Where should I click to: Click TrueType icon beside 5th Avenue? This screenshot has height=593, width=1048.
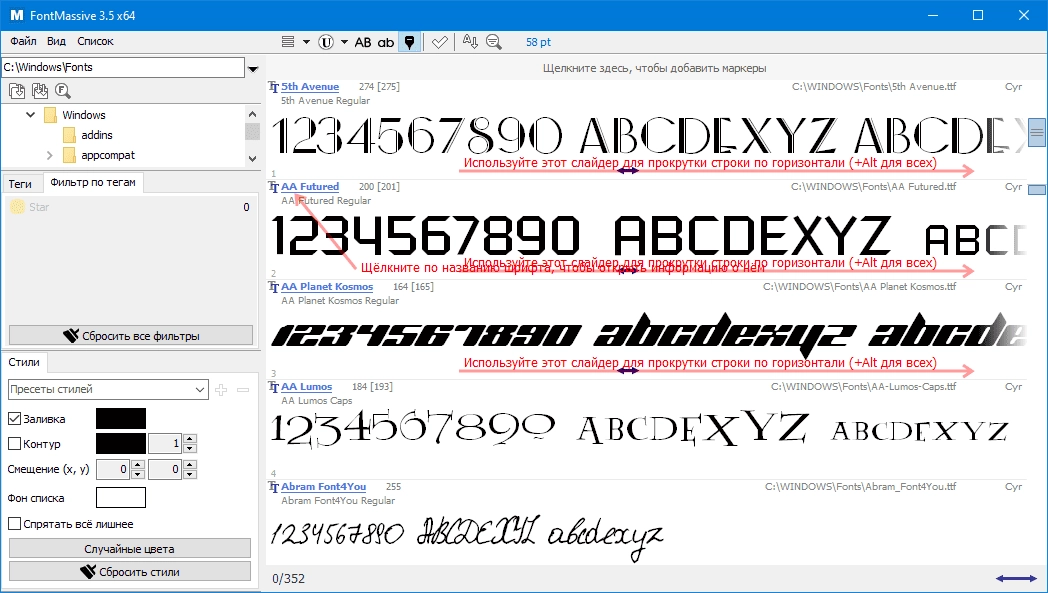point(273,87)
